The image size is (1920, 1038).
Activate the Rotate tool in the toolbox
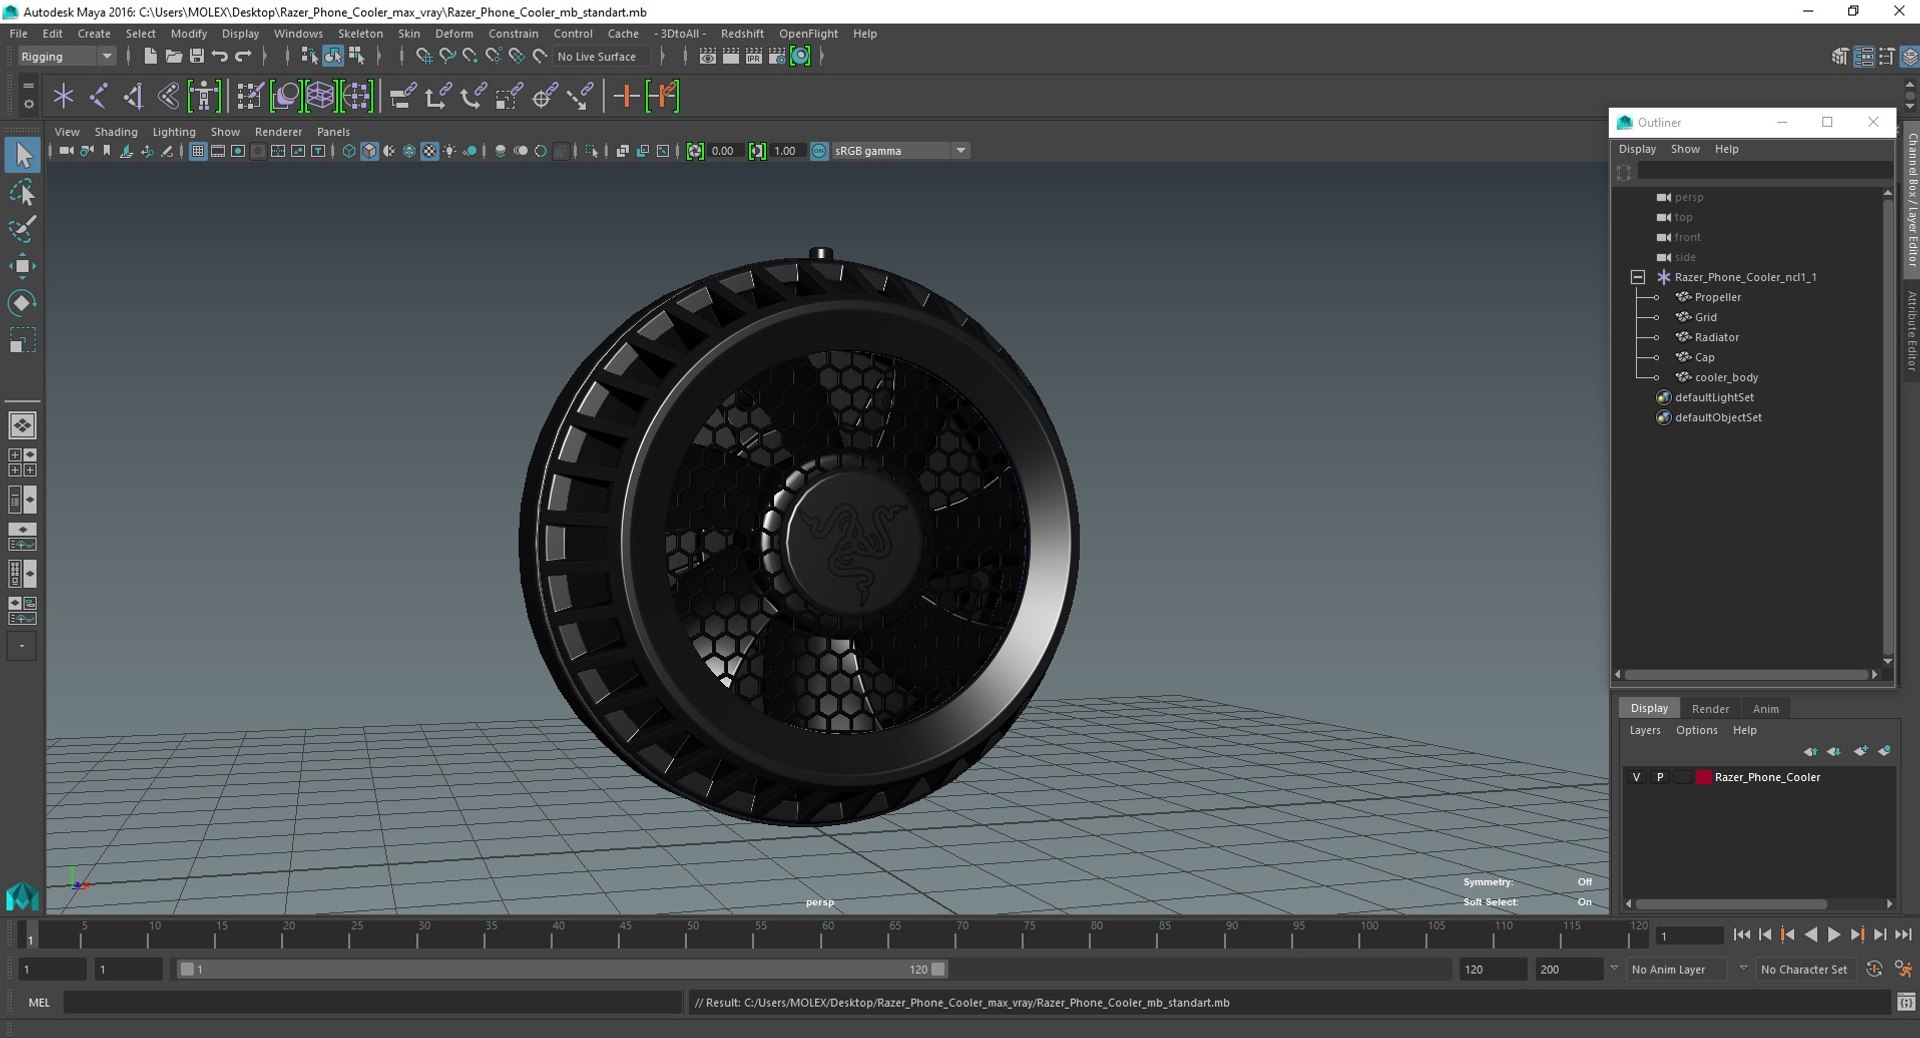click(22, 303)
